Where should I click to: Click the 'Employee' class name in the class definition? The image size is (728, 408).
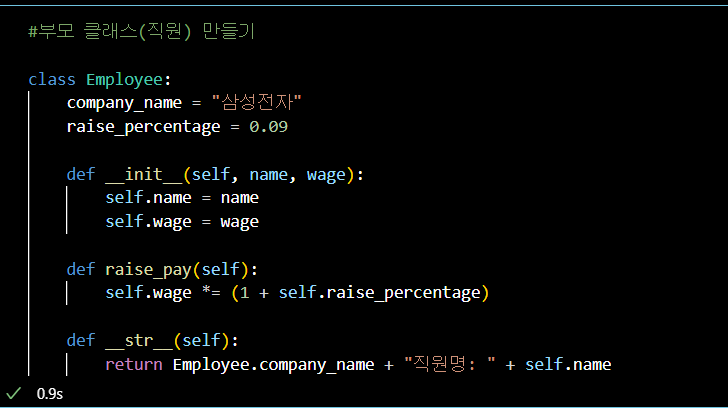pos(124,80)
